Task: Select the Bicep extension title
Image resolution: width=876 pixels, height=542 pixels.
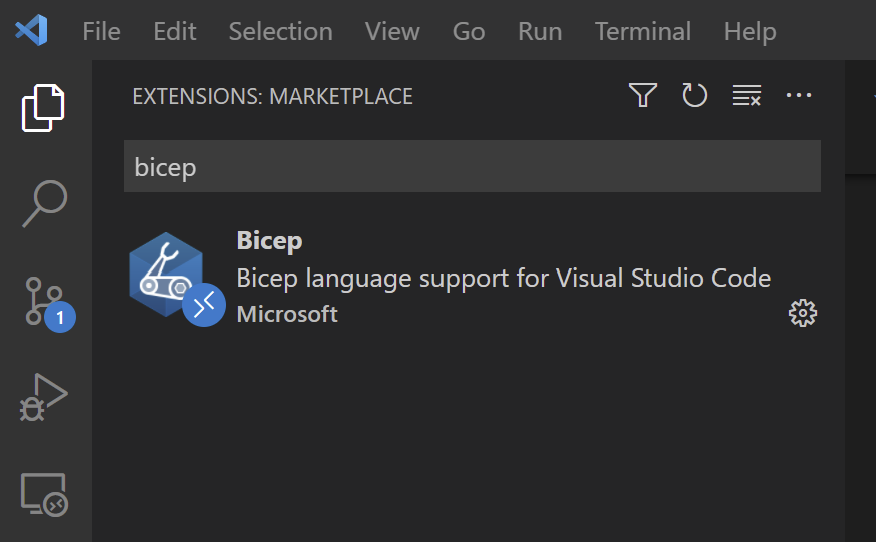Action: (x=269, y=240)
